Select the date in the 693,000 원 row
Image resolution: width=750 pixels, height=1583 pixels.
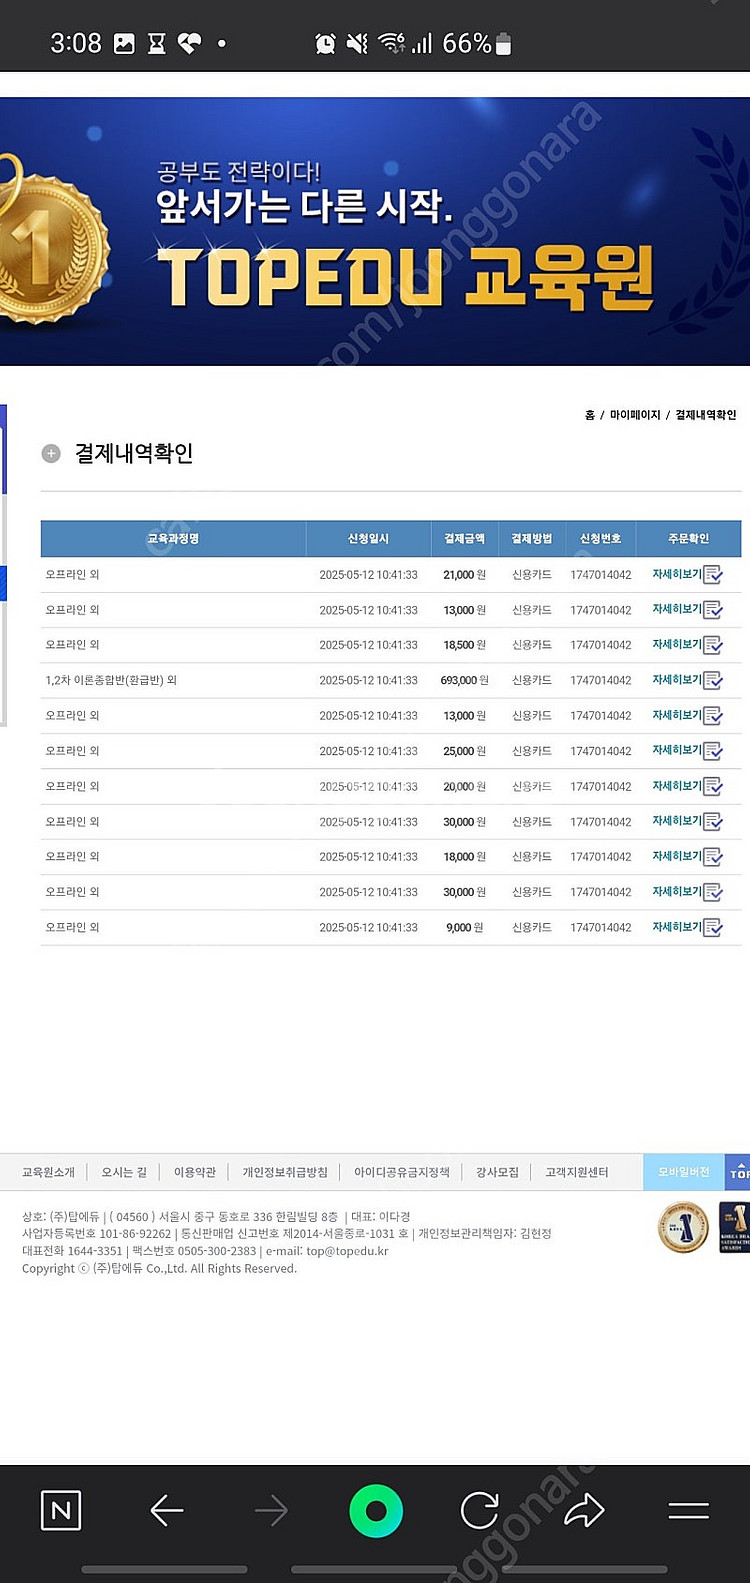pyautogui.click(x=368, y=680)
